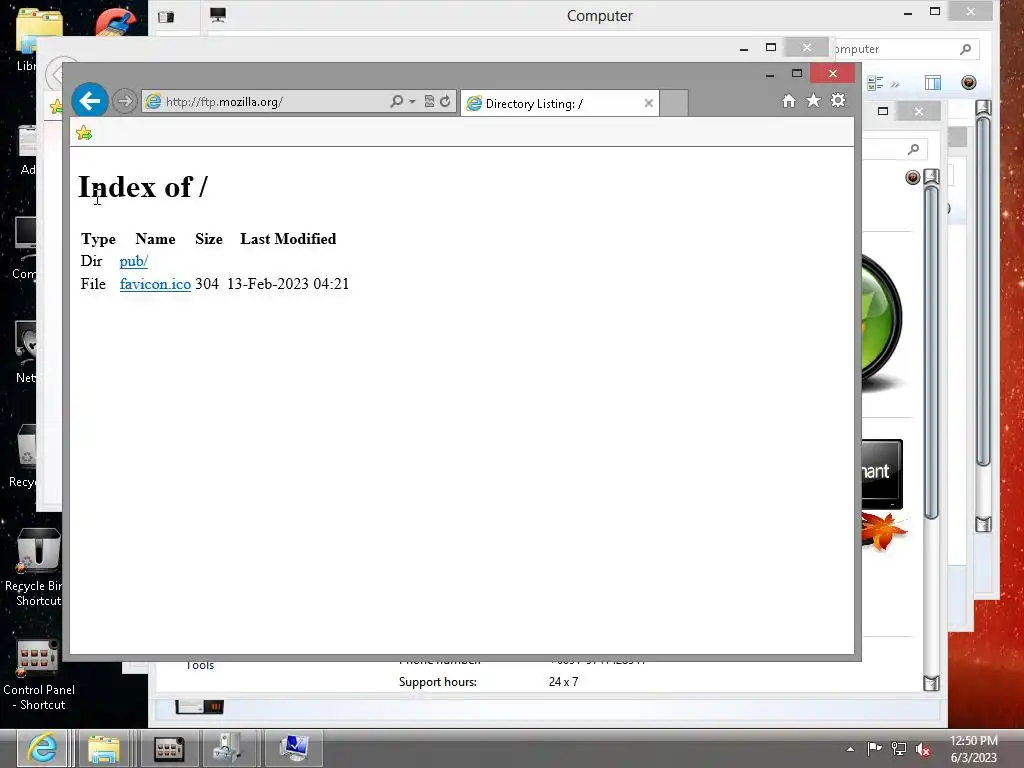Viewport: 1024px width, 768px height.
Task: Click the preview pane icon in Computer window
Action: point(933,82)
